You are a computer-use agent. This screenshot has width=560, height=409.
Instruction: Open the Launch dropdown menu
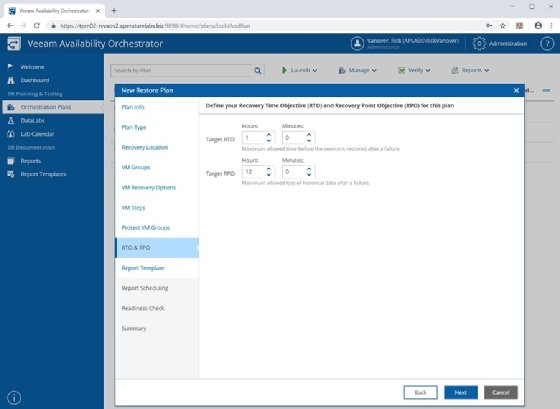point(299,70)
